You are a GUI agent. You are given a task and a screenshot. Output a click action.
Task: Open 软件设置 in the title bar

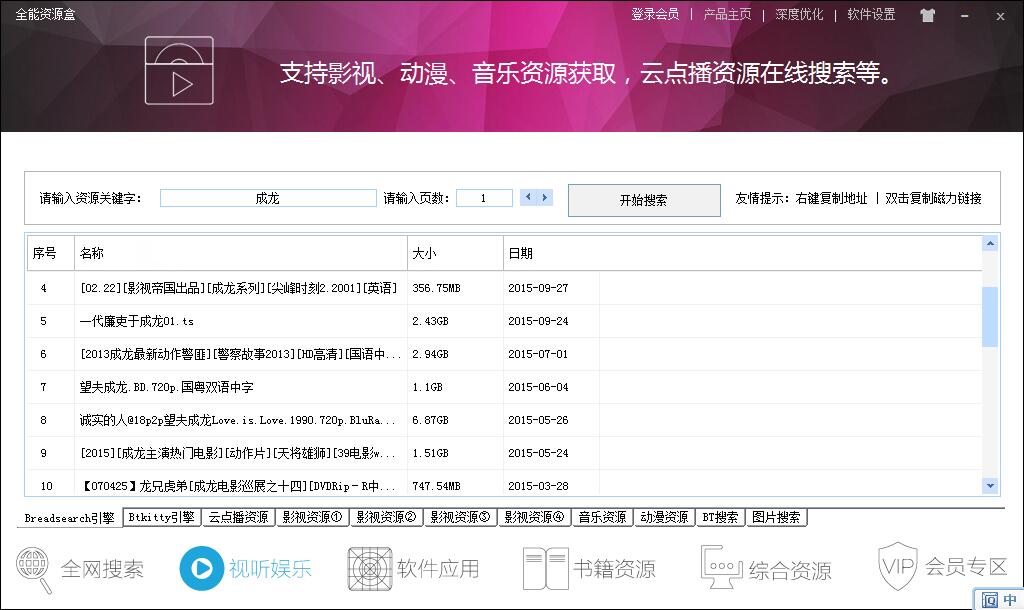tap(871, 14)
